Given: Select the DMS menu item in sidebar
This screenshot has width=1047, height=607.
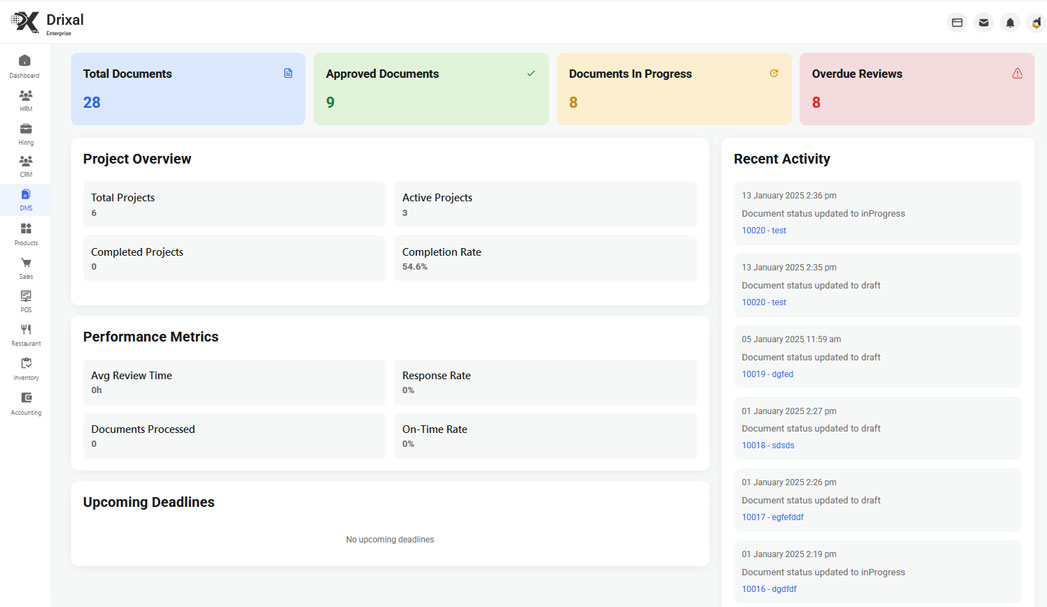Looking at the screenshot, I should (25, 196).
